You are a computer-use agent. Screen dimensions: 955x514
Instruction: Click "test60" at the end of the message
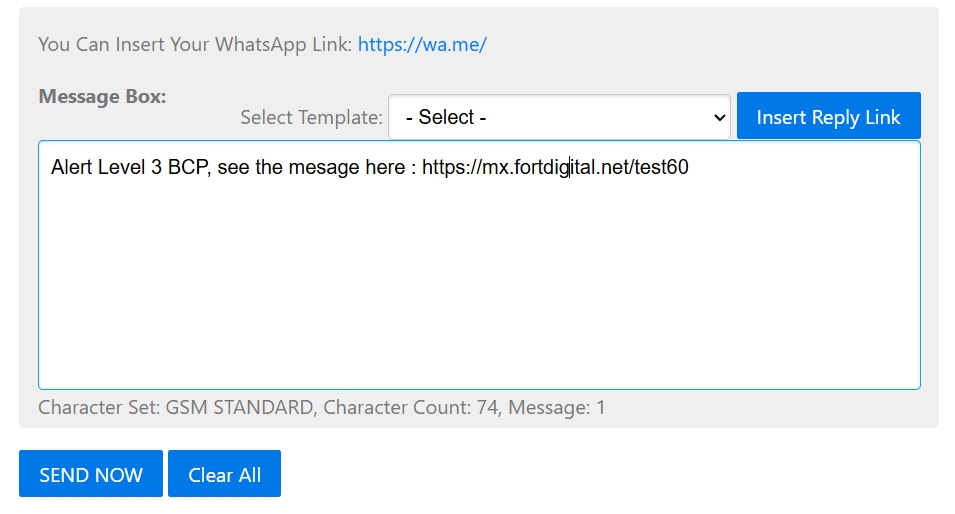click(x=662, y=168)
